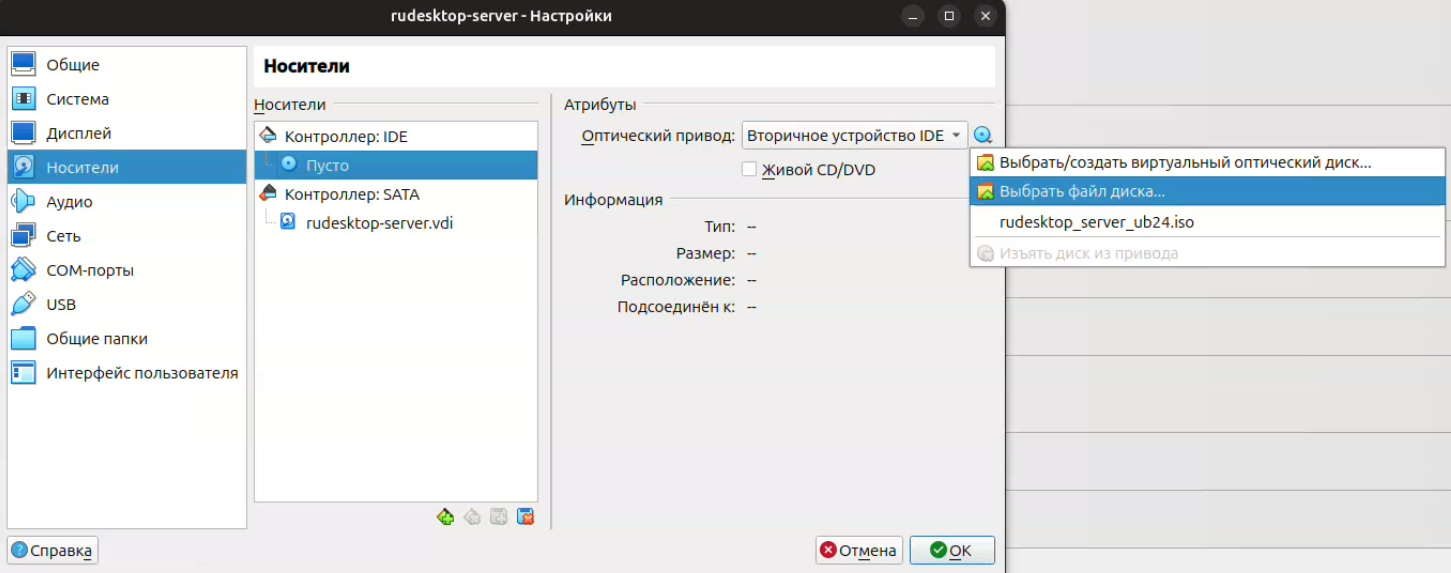
Task: Switch to the Сеть settings section
Action: [x=63, y=236]
